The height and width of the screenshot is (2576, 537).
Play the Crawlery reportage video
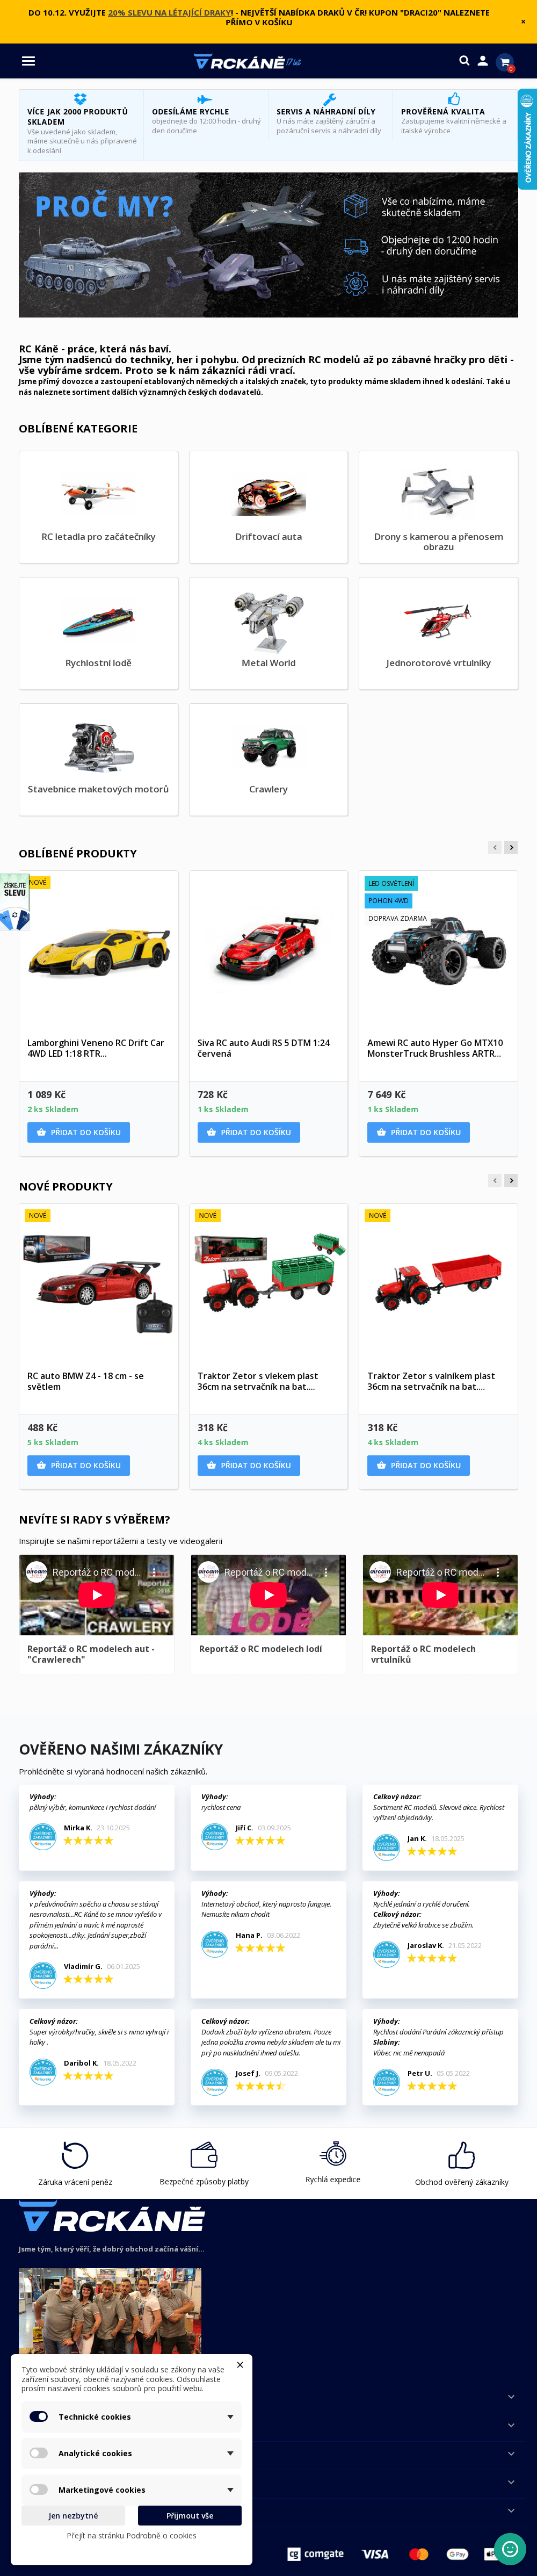pyautogui.click(x=96, y=1595)
